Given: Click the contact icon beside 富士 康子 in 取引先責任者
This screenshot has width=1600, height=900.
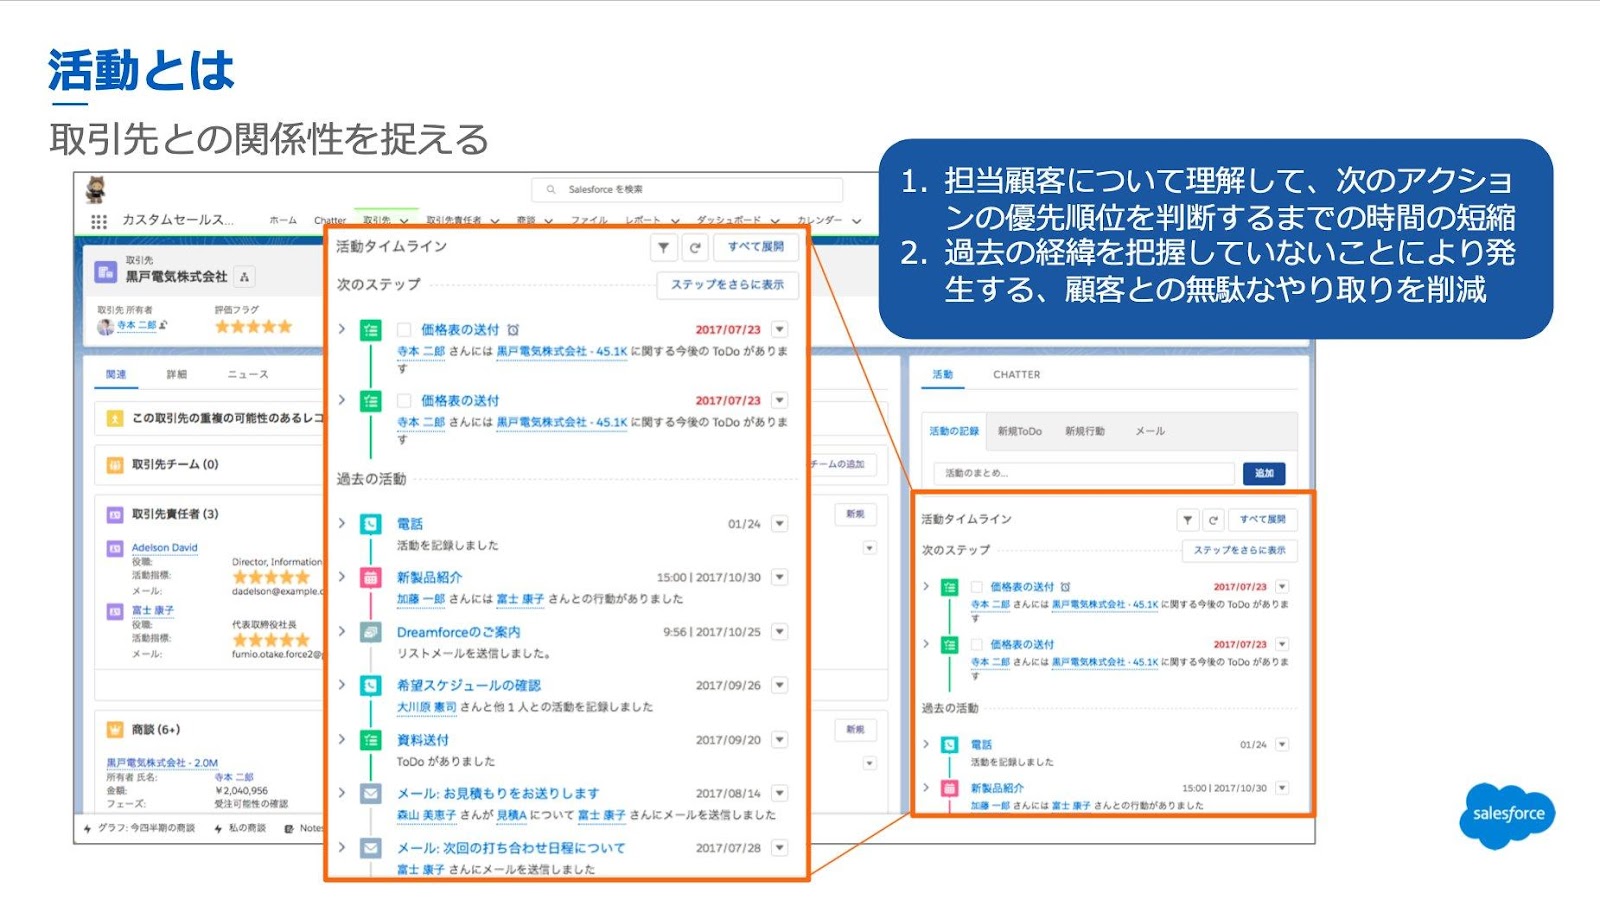Looking at the screenshot, I should coord(115,610).
